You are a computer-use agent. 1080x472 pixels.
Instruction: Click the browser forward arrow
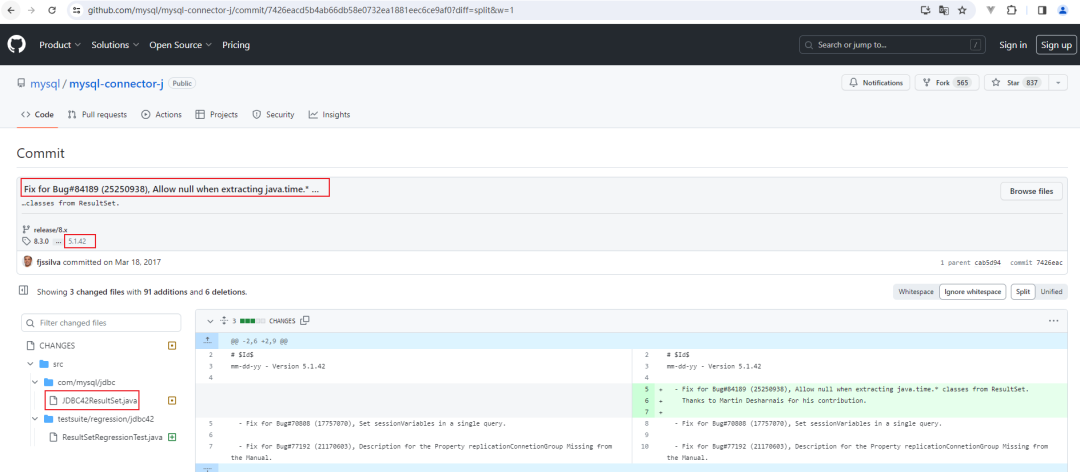[x=31, y=10]
